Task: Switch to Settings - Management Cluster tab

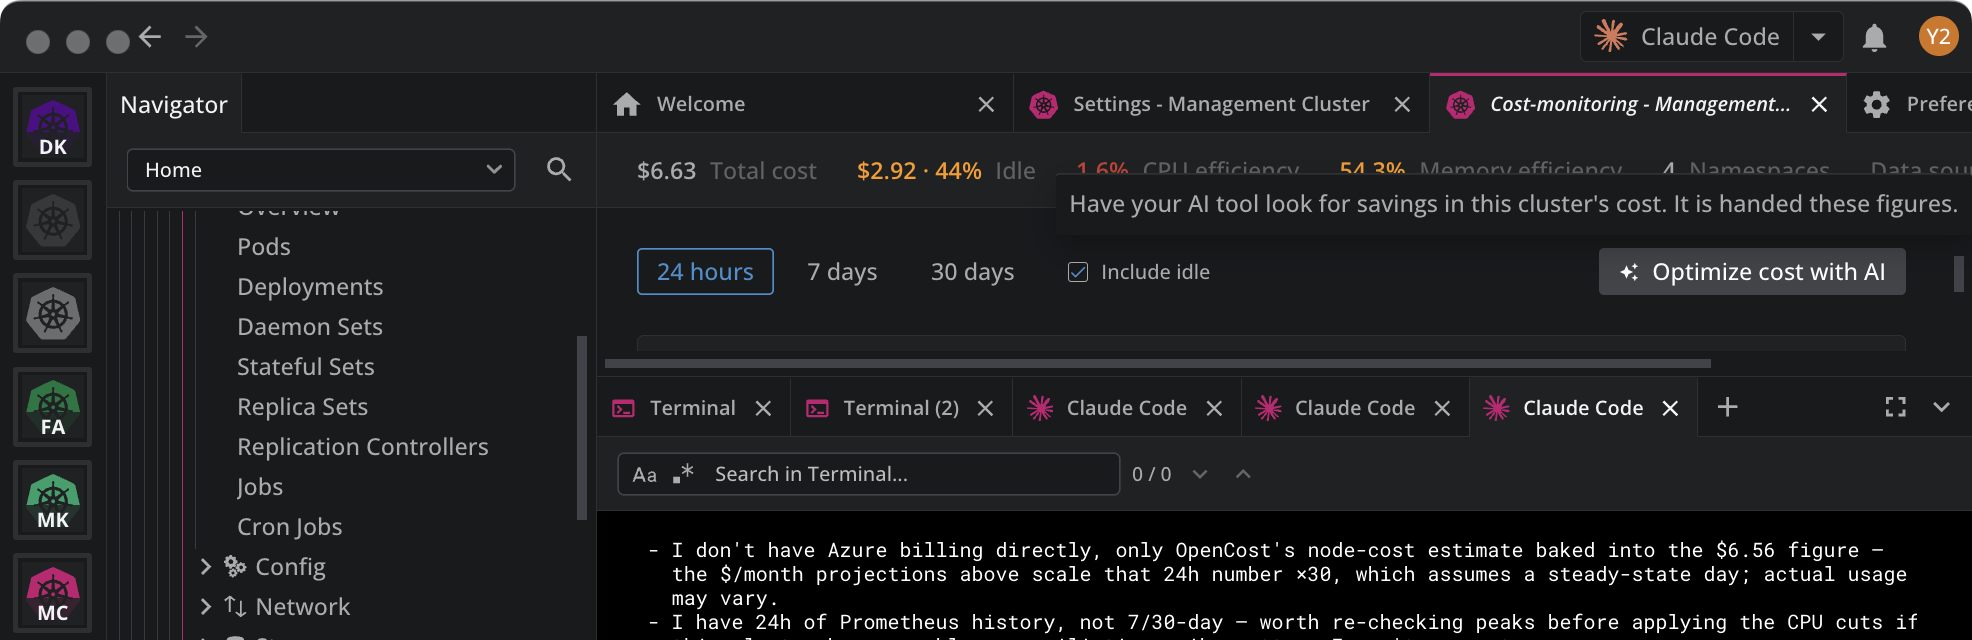Action: pos(1221,104)
